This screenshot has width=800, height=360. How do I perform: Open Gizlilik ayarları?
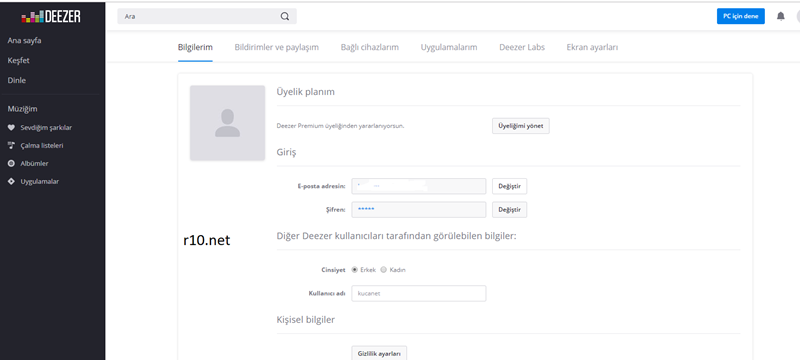379,353
